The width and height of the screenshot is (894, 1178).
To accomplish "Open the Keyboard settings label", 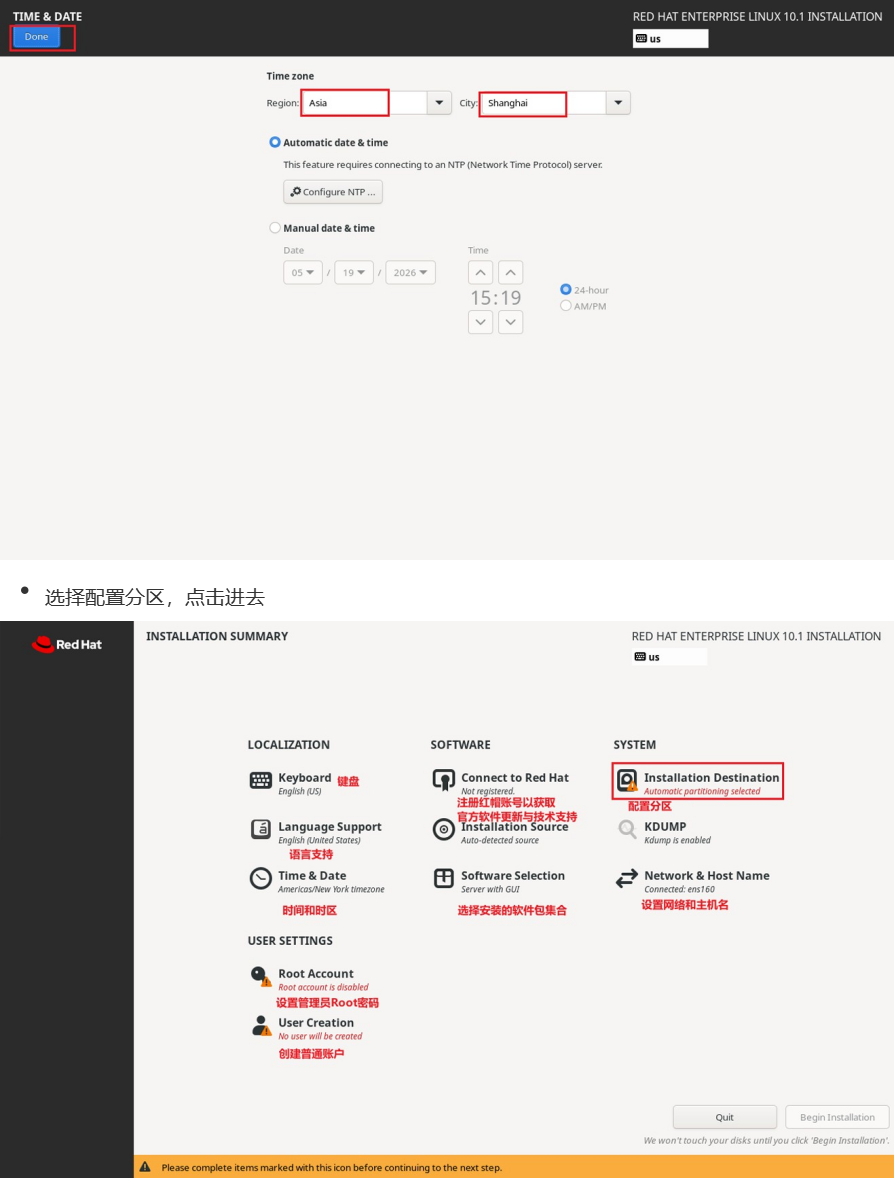I will tap(304, 778).
